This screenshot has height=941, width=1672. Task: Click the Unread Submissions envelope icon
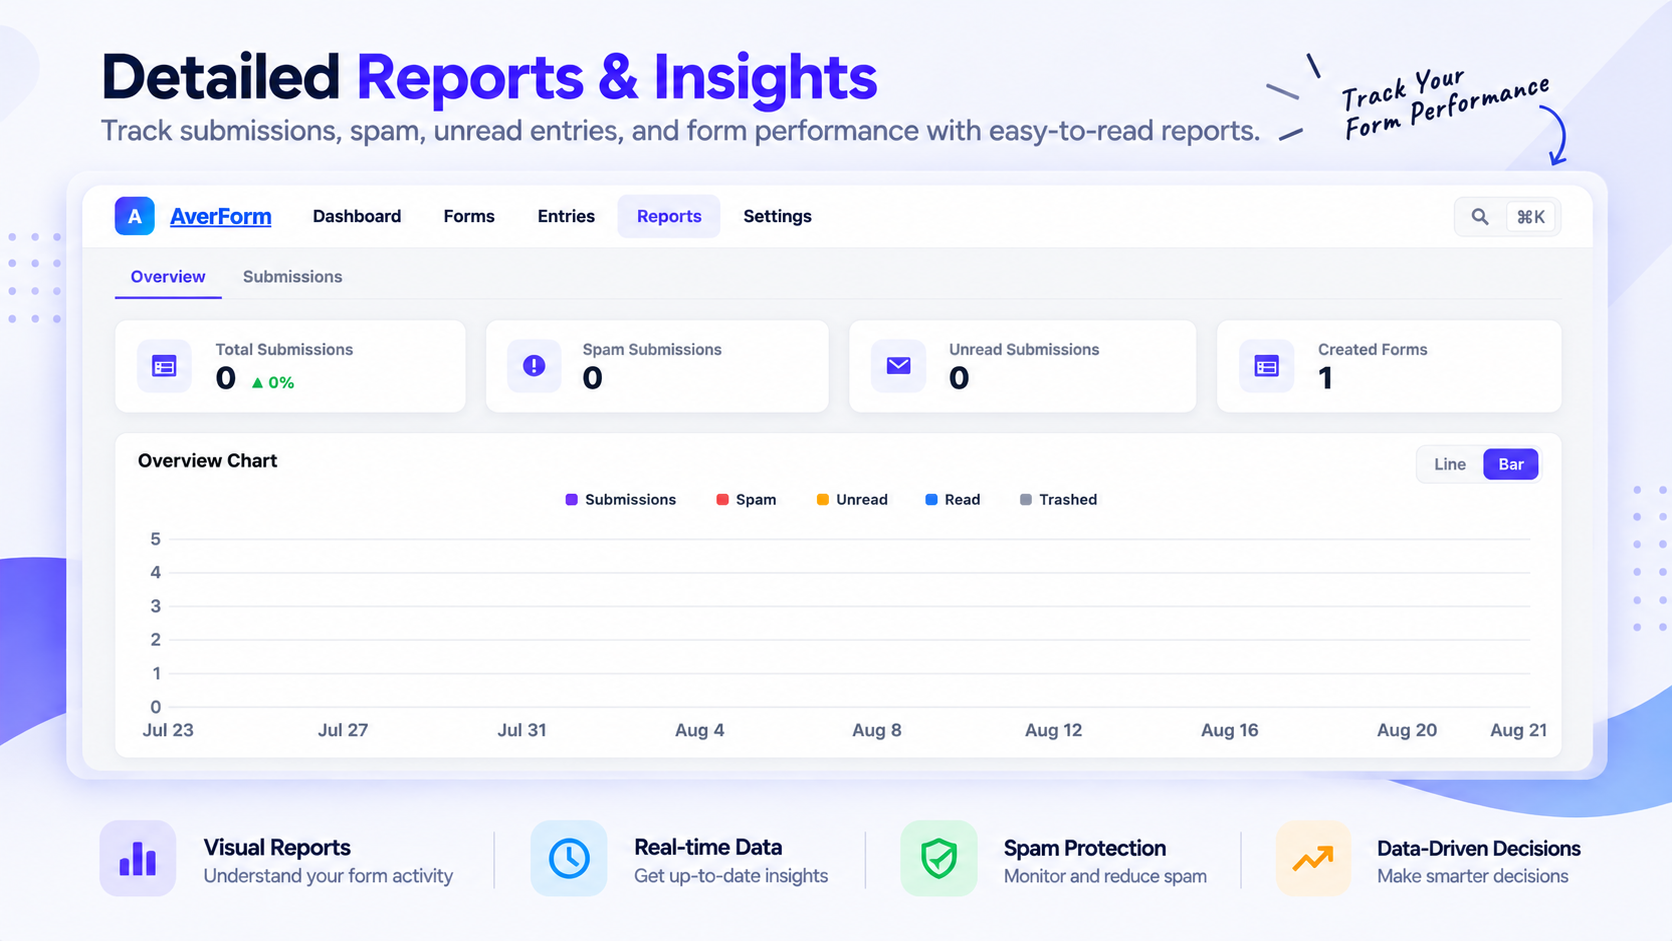tap(898, 366)
